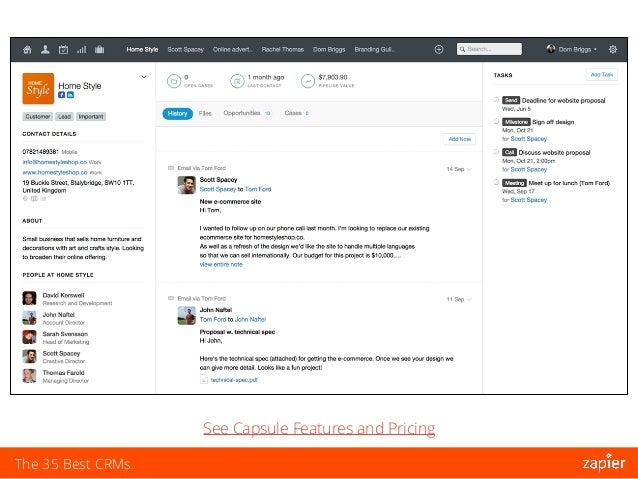
Task: Click map pin icon under address
Action: point(25,199)
